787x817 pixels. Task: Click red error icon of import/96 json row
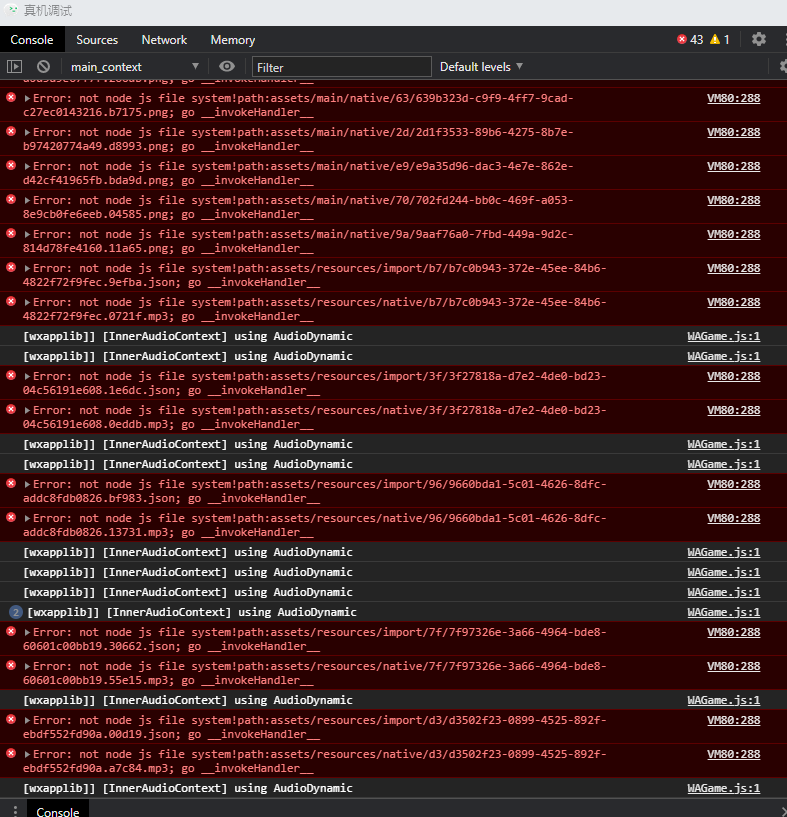click(x=11, y=484)
